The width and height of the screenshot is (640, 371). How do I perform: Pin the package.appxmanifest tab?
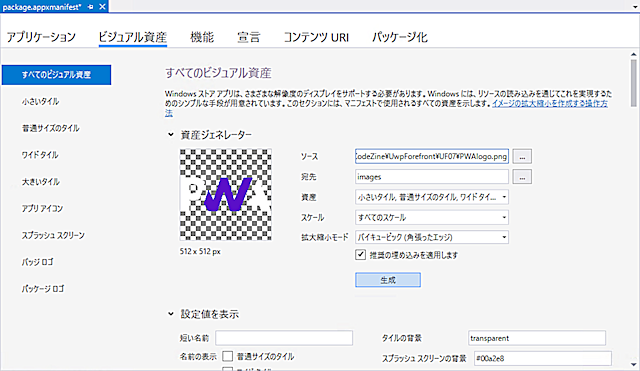(91, 7)
